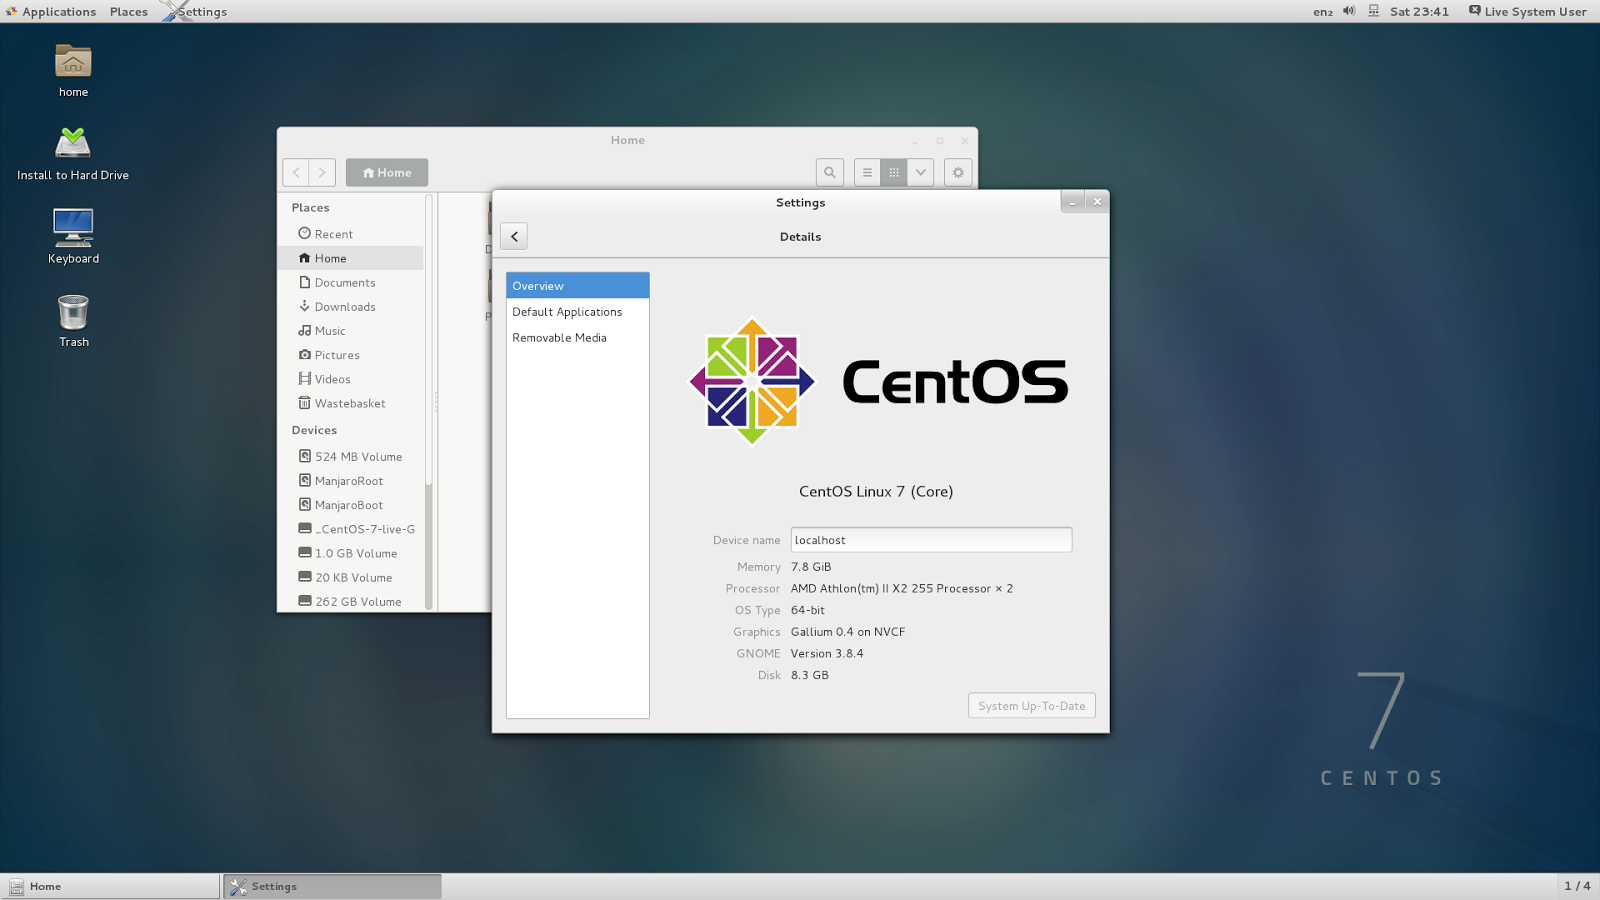Screen dimensions: 1600x900
Task: Open Pictures in Places sidebar
Action: pos(350,355)
